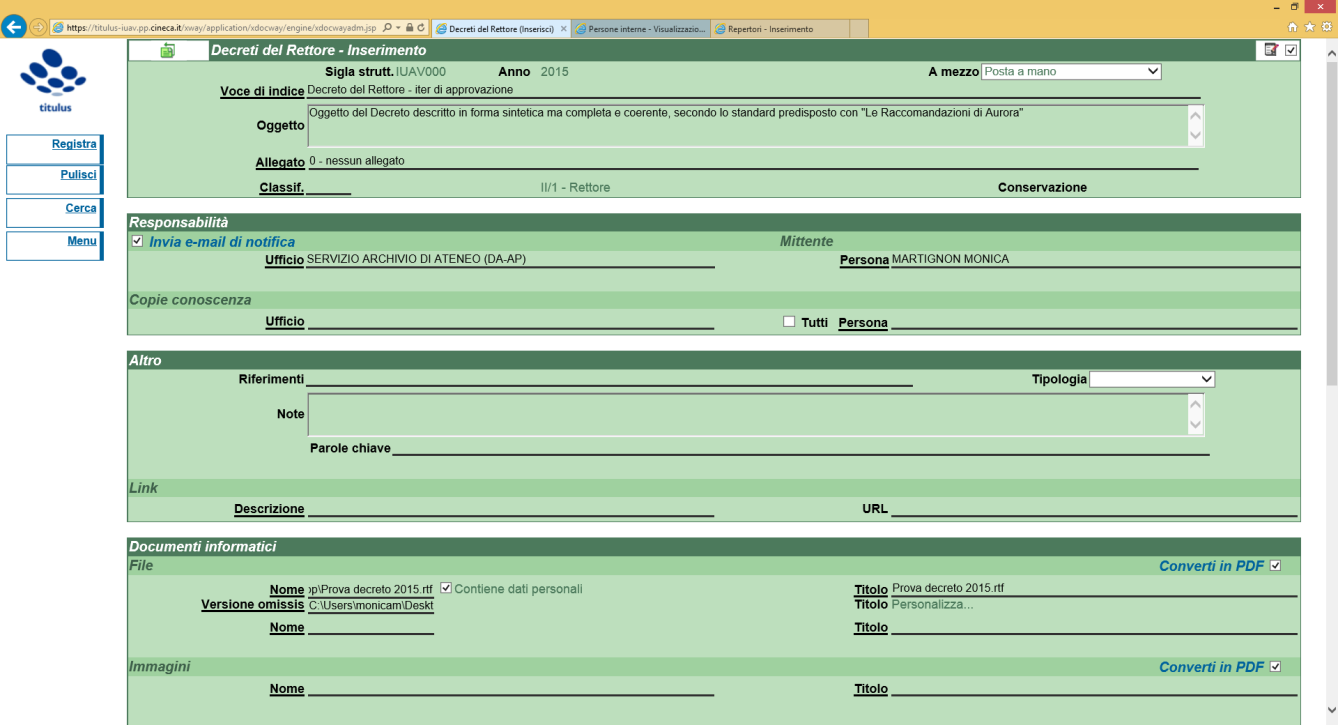This screenshot has height=725, width=1338.
Task: Click the Riferimenti input field
Action: 609,379
